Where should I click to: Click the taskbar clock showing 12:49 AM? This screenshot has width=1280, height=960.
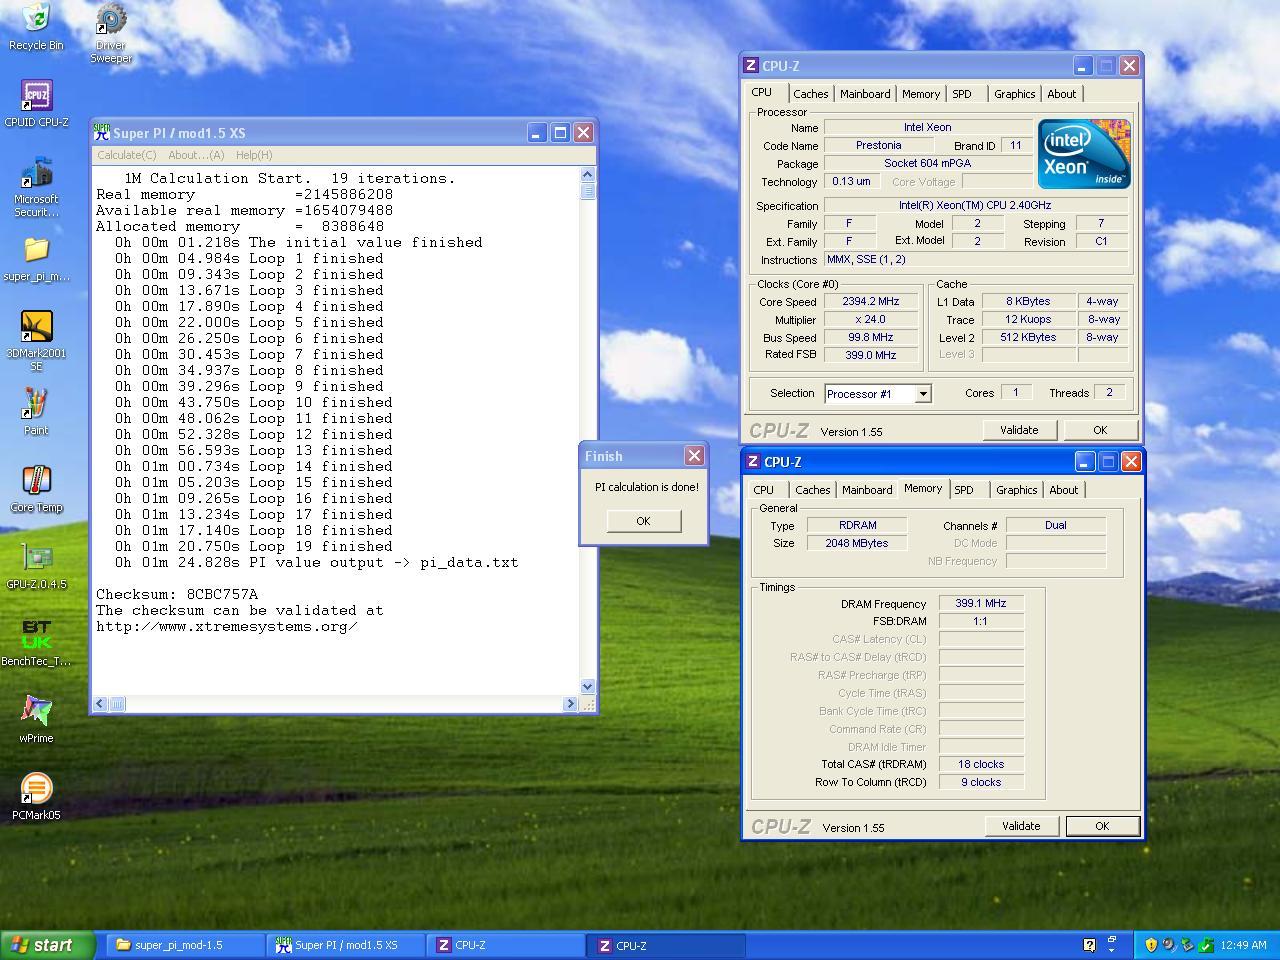[x=1244, y=945]
